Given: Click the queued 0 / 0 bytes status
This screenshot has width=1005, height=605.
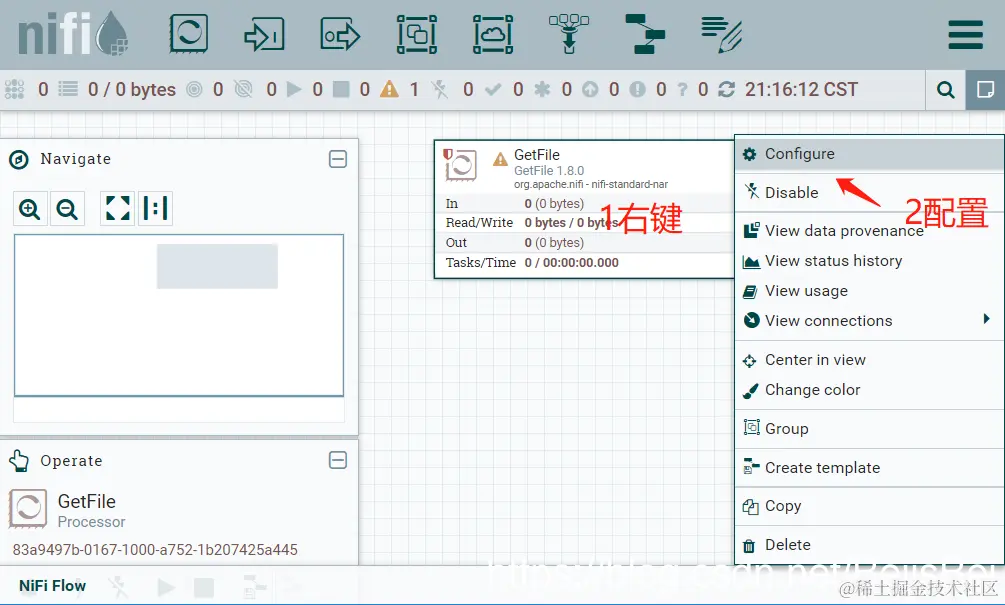Looking at the screenshot, I should coord(131,89).
